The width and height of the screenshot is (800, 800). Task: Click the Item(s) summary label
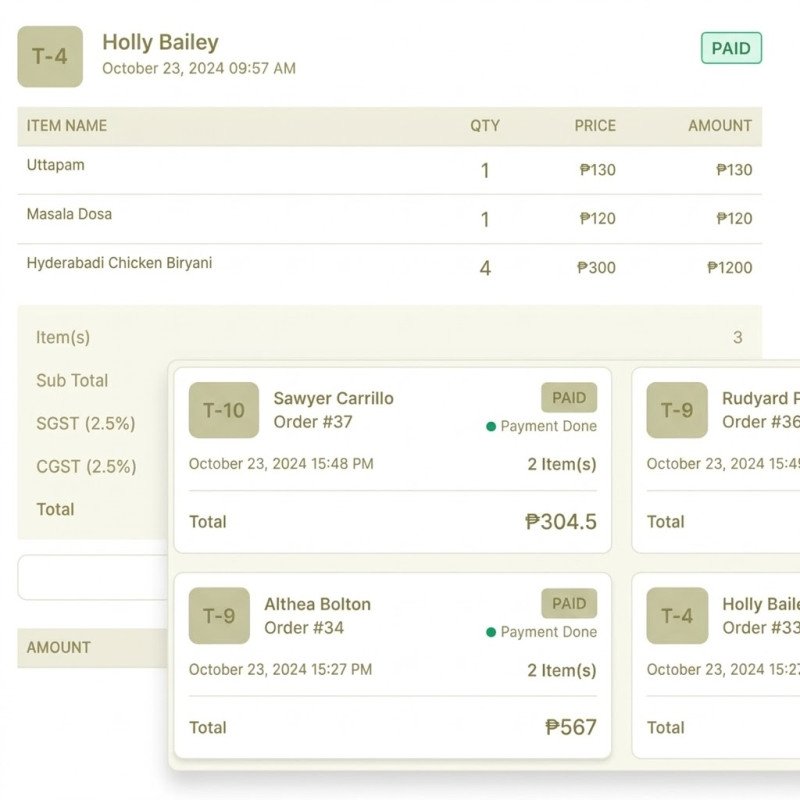(x=63, y=337)
